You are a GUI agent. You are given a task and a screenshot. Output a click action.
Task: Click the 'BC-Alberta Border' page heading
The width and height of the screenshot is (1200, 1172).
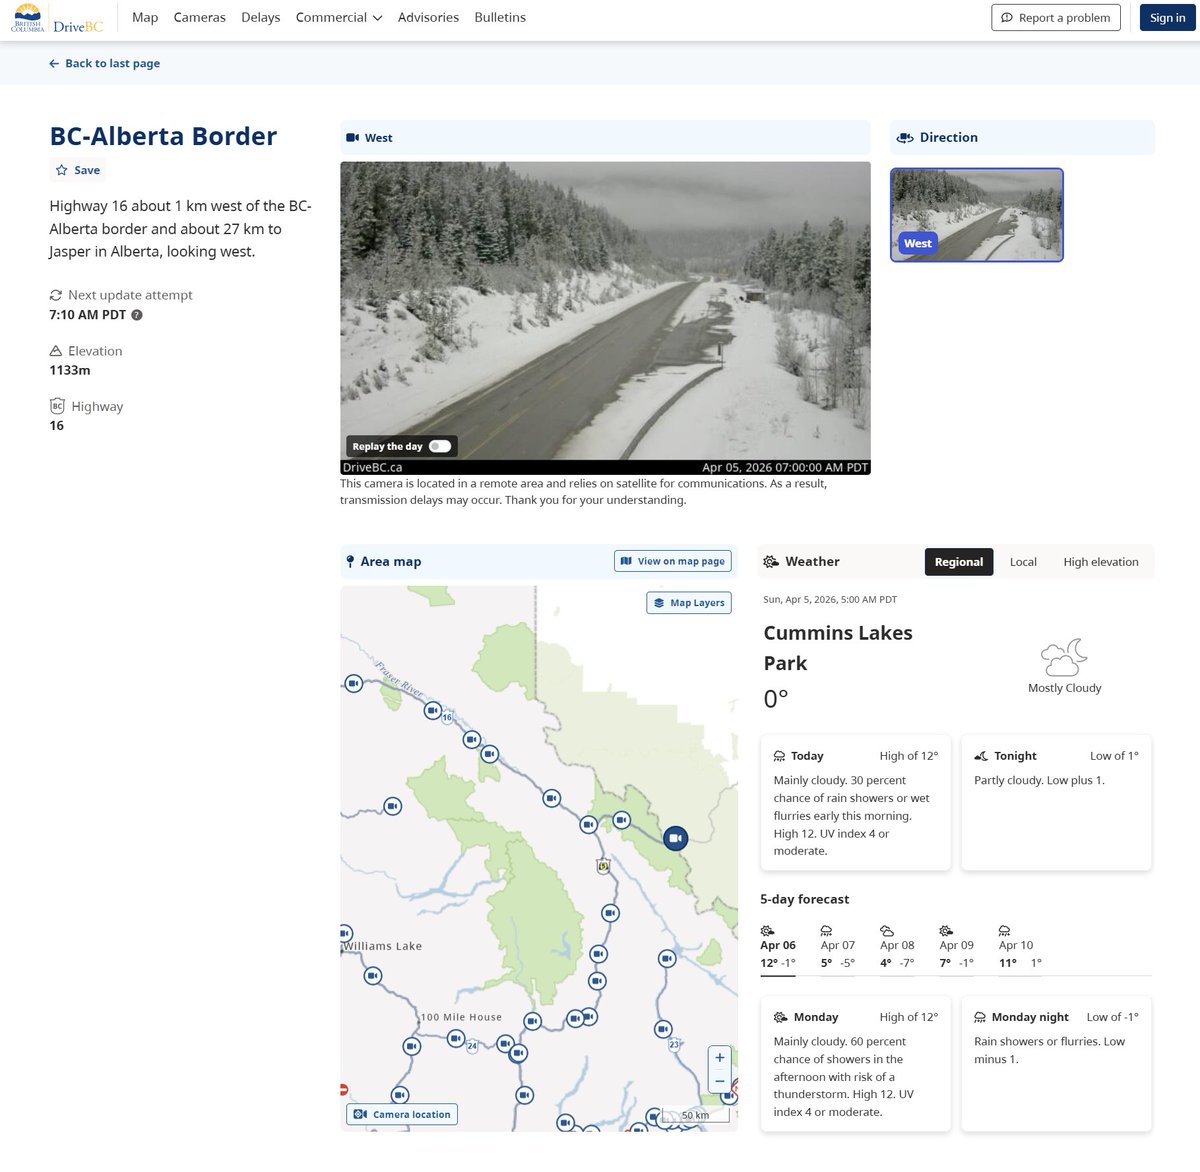pyautogui.click(x=164, y=136)
